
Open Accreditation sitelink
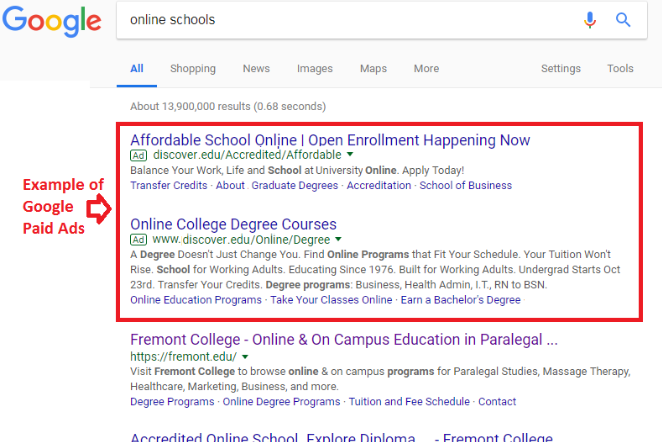[x=379, y=186]
